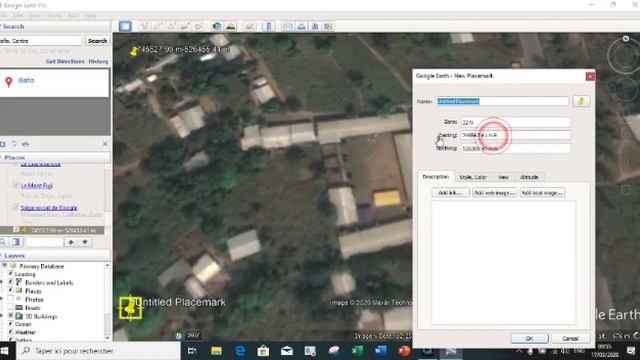
Task: Toggle the Borders and Labels layer checkbox
Action: (11, 282)
